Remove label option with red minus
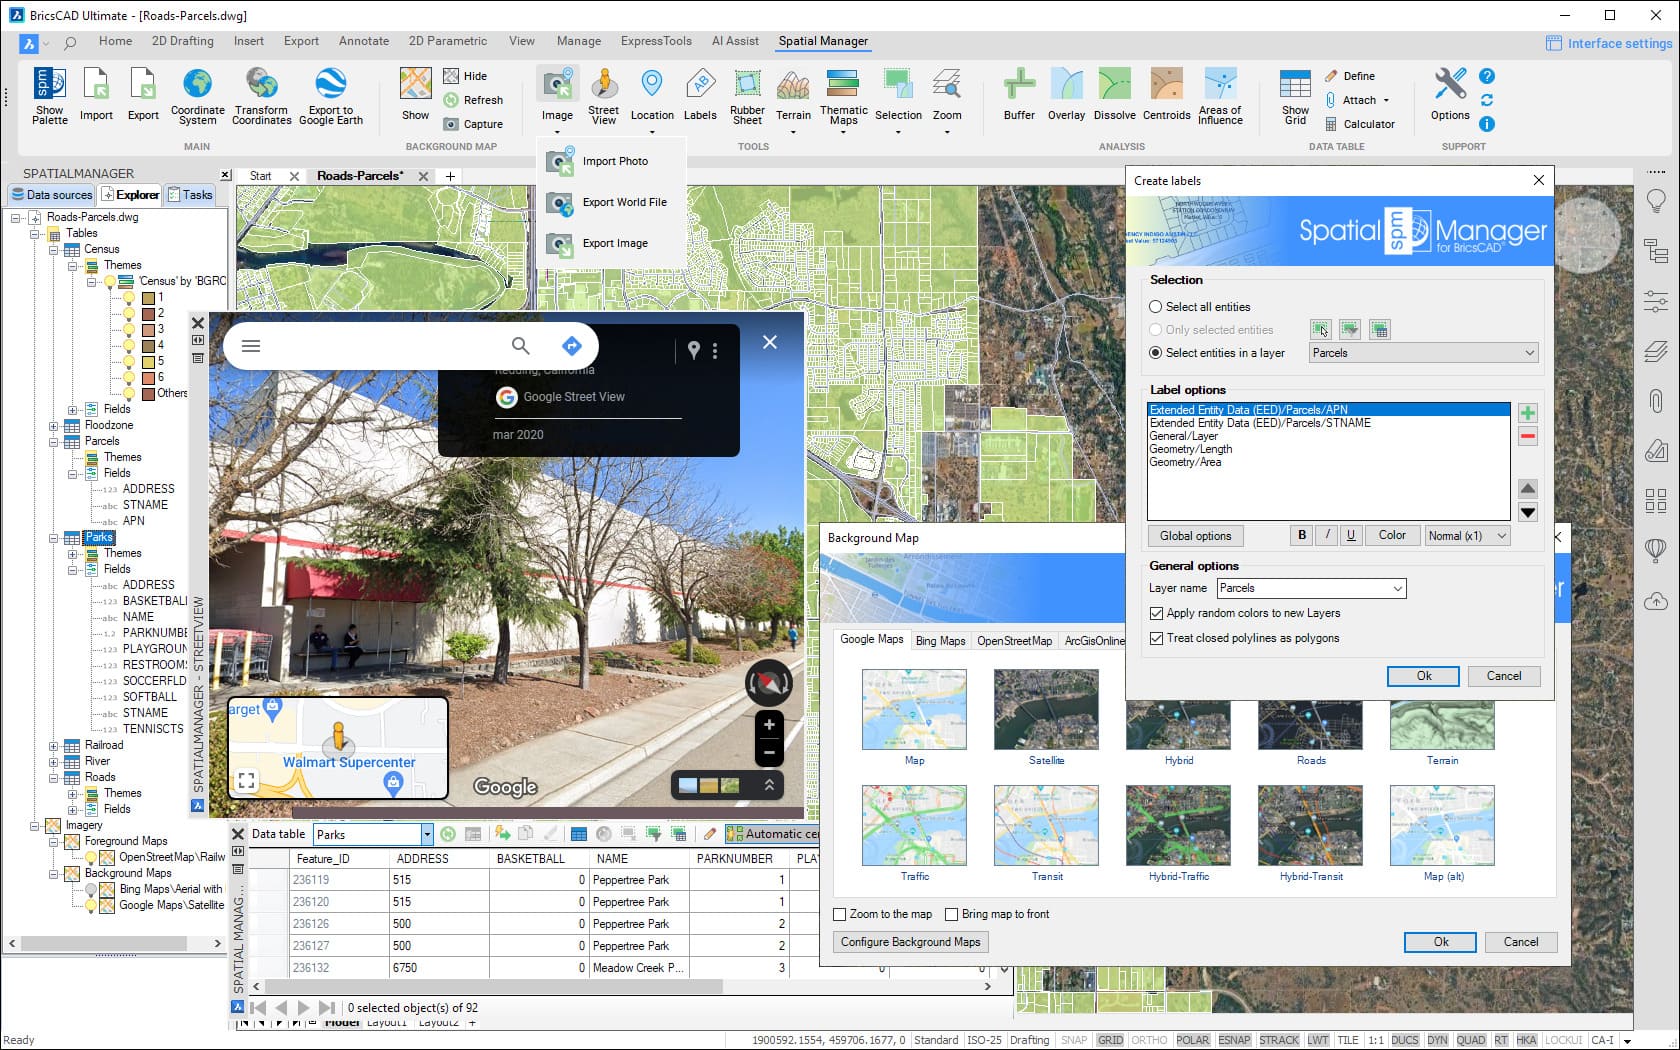This screenshot has width=1680, height=1050. coord(1527,436)
